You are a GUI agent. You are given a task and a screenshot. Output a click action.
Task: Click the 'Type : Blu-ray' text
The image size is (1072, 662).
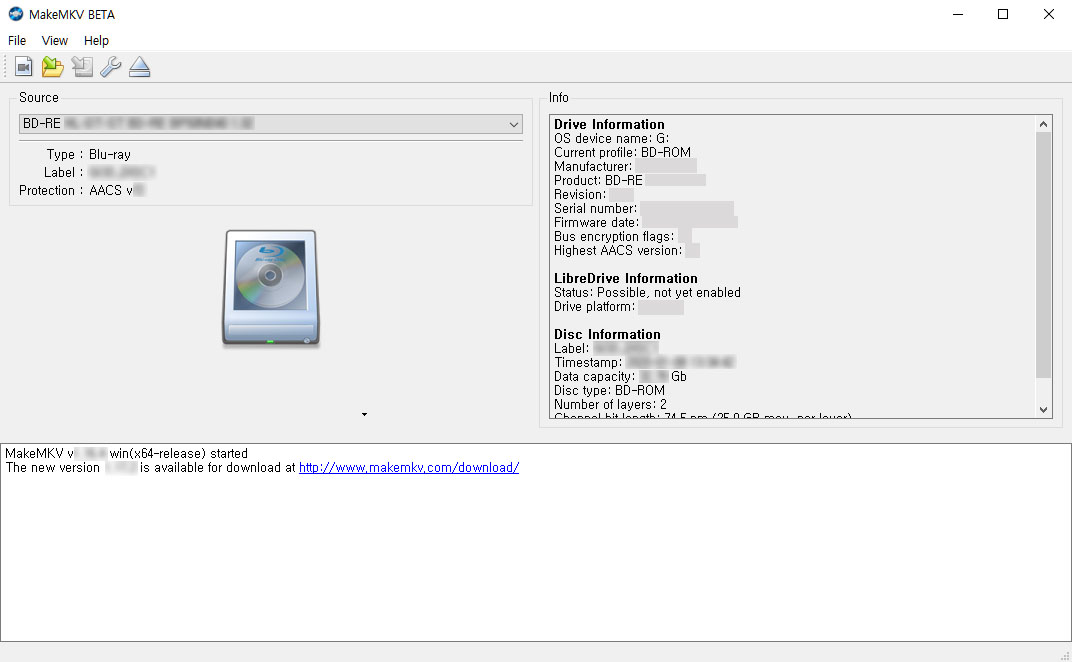point(88,155)
